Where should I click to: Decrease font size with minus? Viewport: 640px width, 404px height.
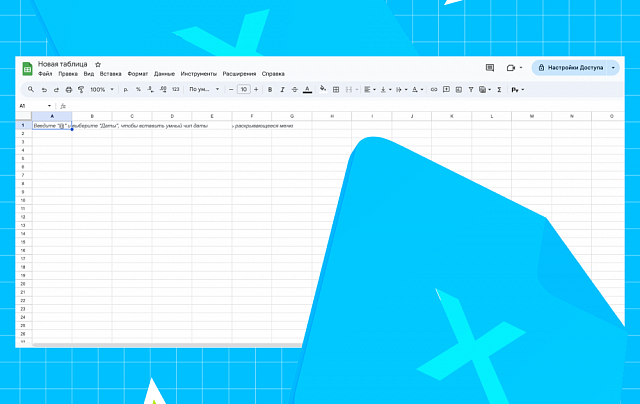click(231, 89)
